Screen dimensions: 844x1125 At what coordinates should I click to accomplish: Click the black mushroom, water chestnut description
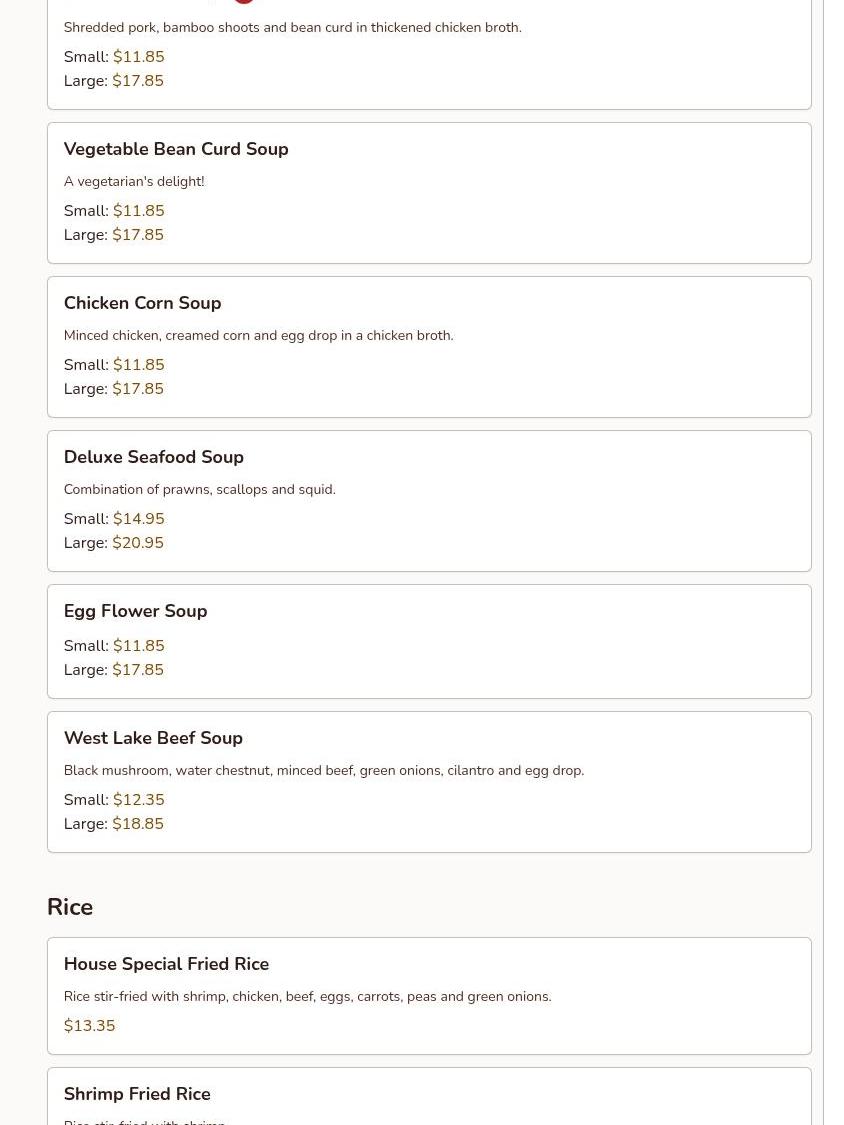tap(323, 770)
